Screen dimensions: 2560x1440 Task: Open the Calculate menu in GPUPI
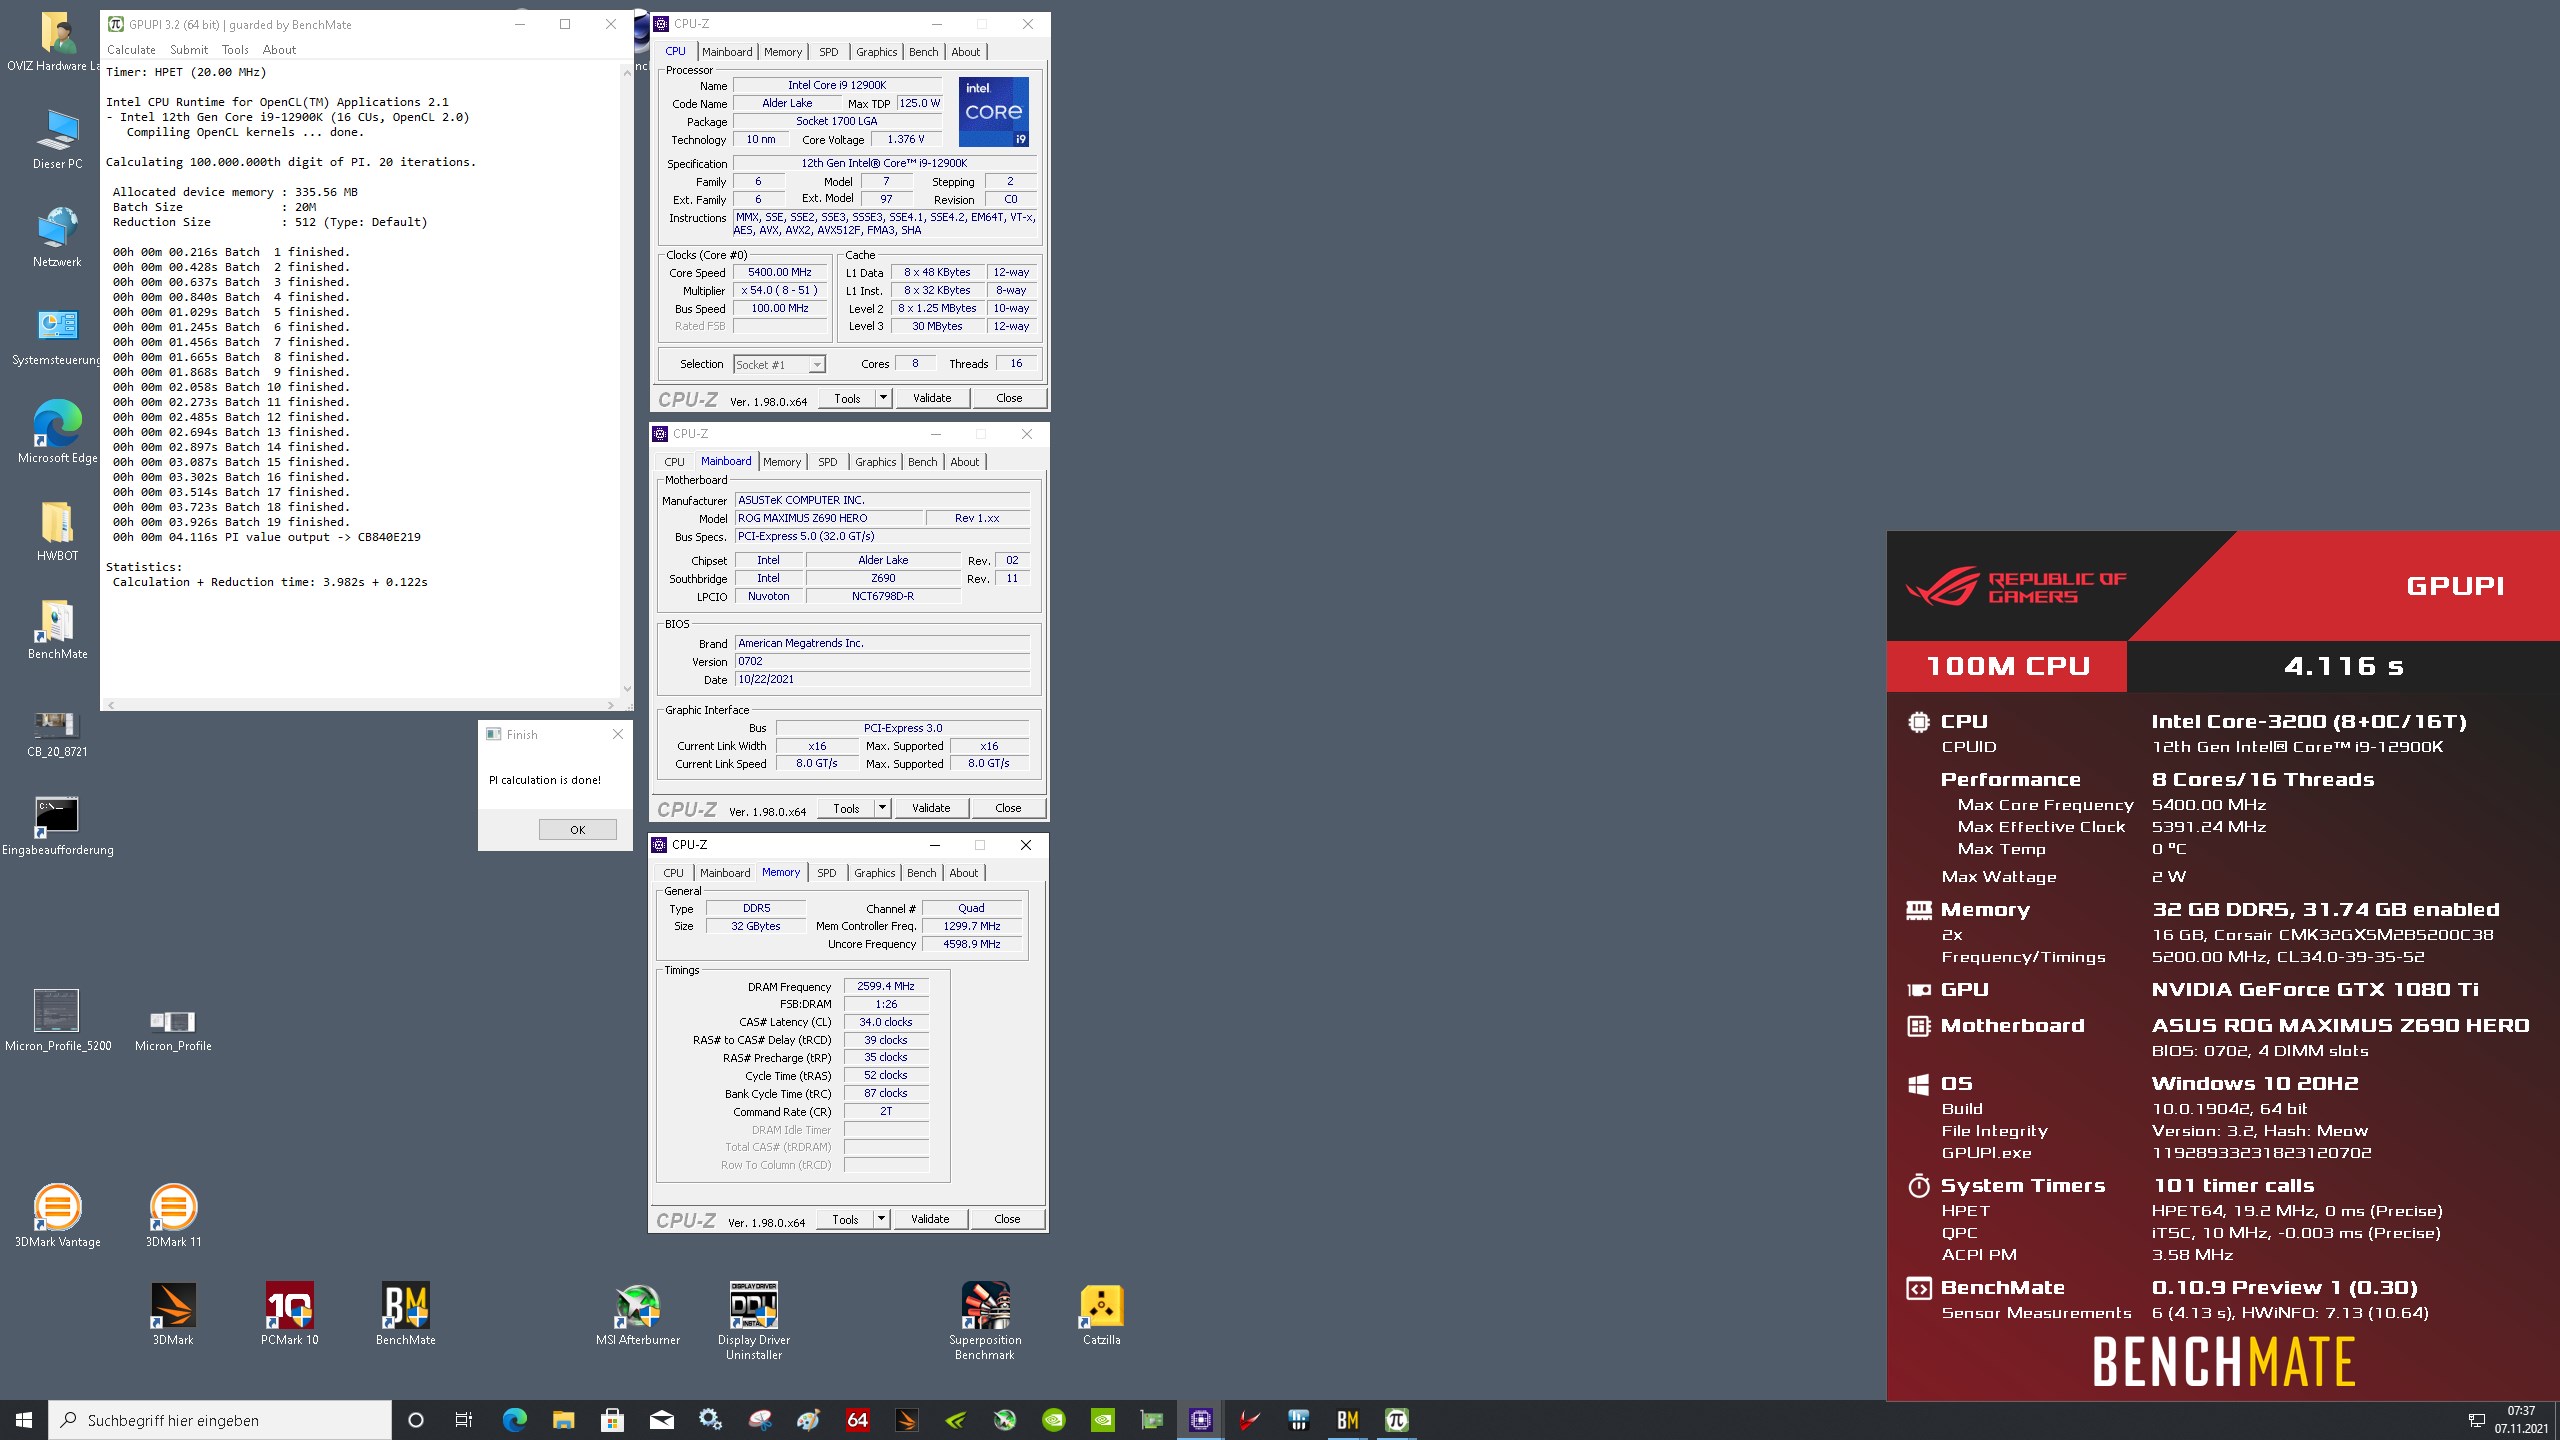coord(131,50)
